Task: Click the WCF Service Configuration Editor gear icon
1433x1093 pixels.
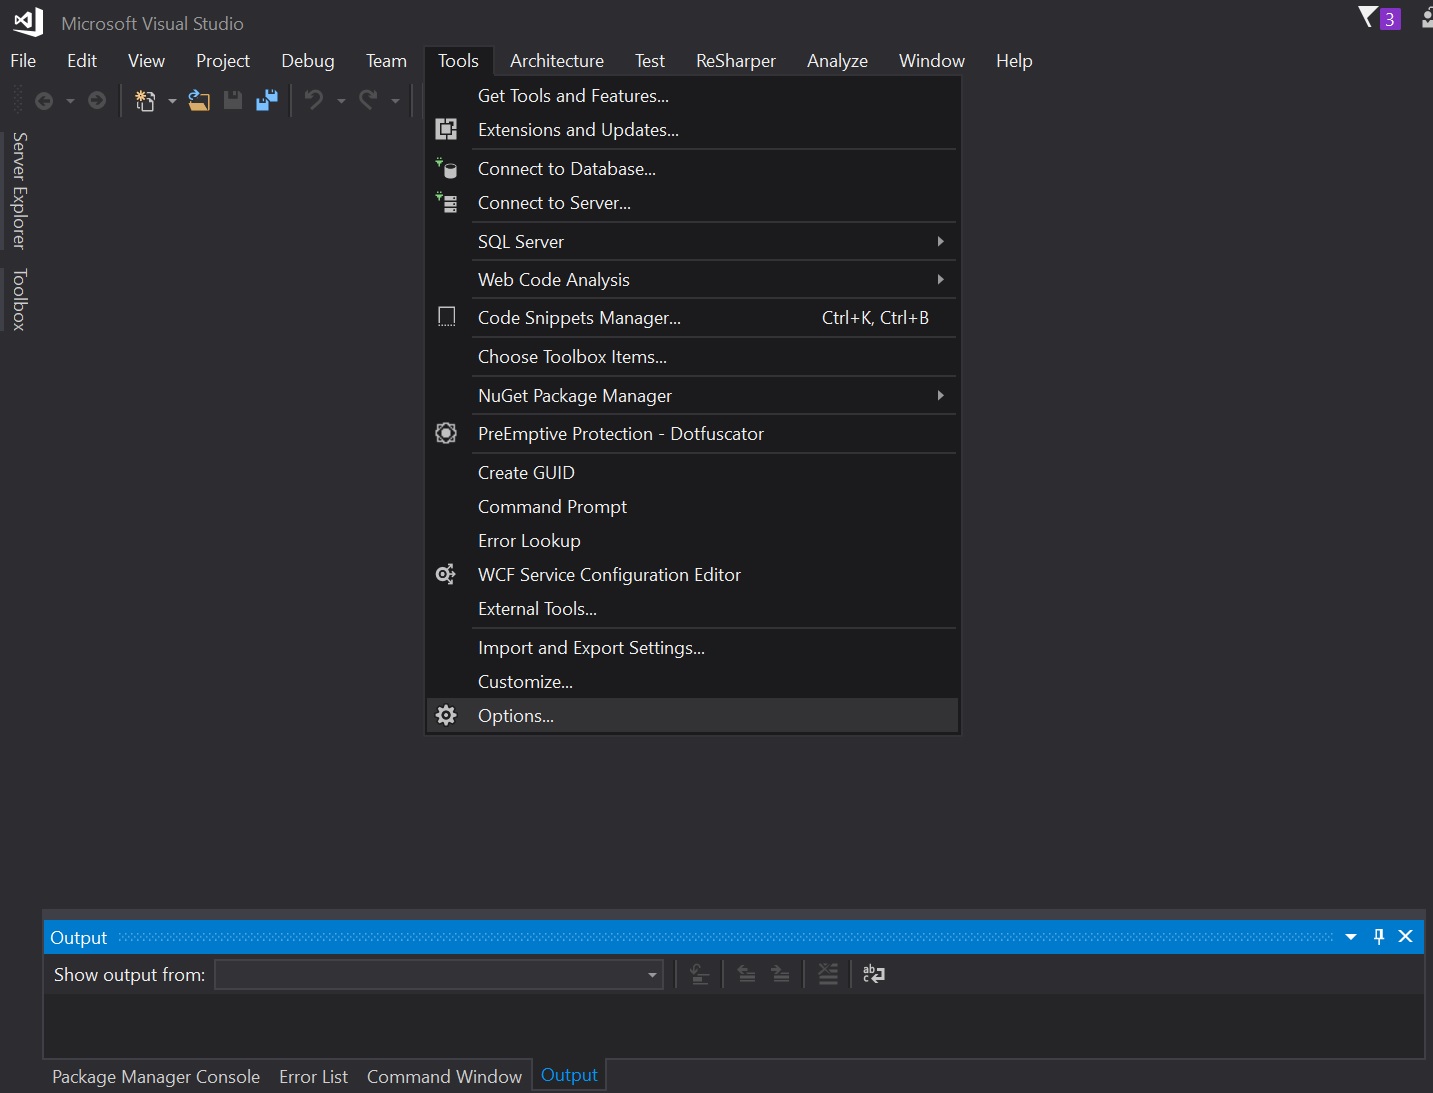Action: point(446,574)
